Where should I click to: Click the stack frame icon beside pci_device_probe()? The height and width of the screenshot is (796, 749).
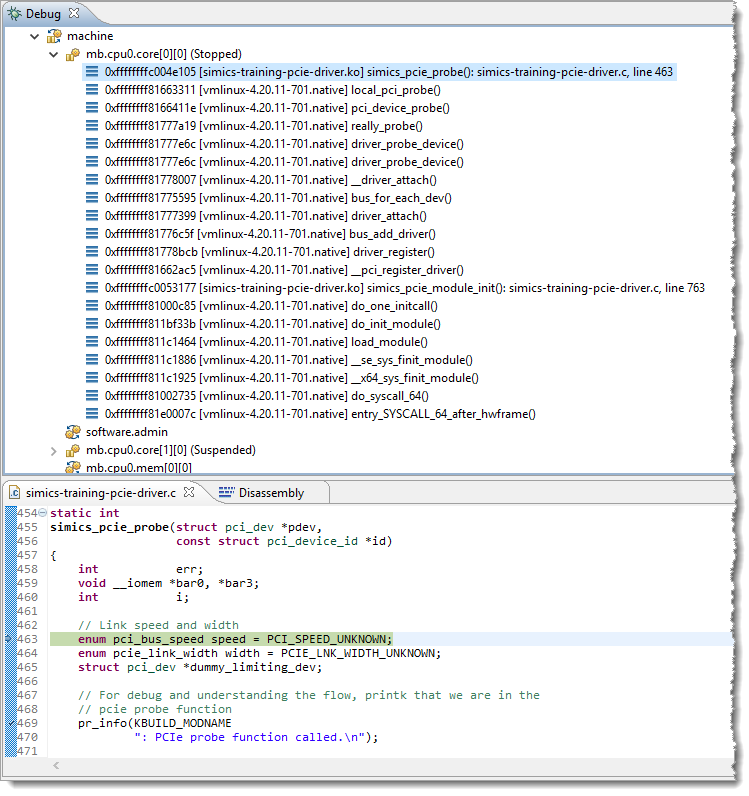click(x=92, y=108)
